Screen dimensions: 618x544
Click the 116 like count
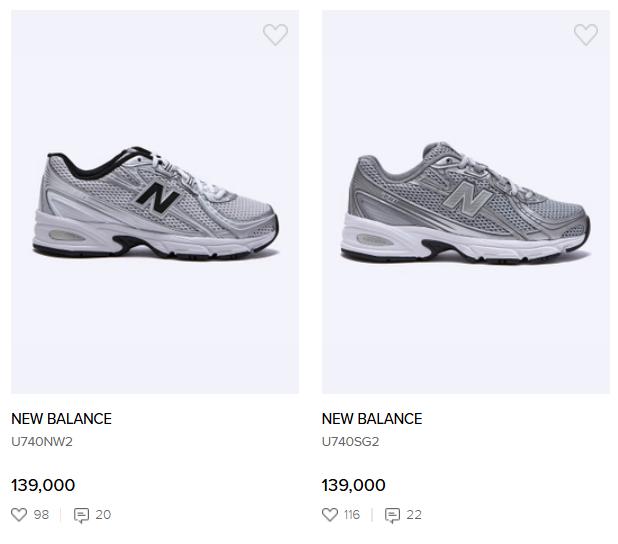(351, 515)
